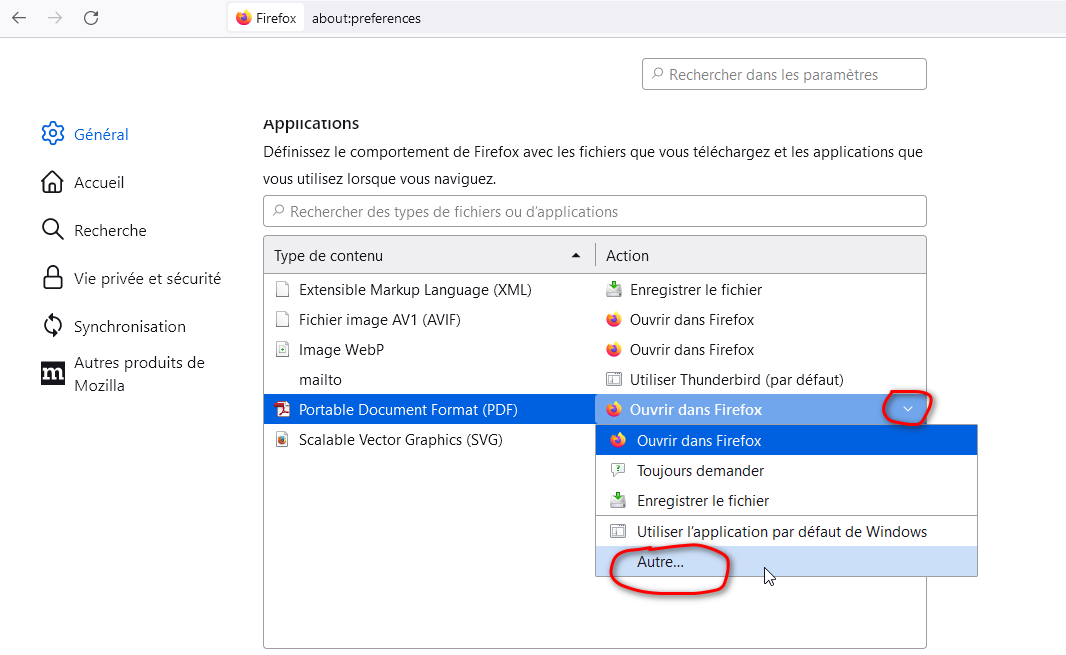The width and height of the screenshot is (1066, 655).
Task: Click the Vie privée padlock icon
Action: pyautogui.click(x=53, y=278)
